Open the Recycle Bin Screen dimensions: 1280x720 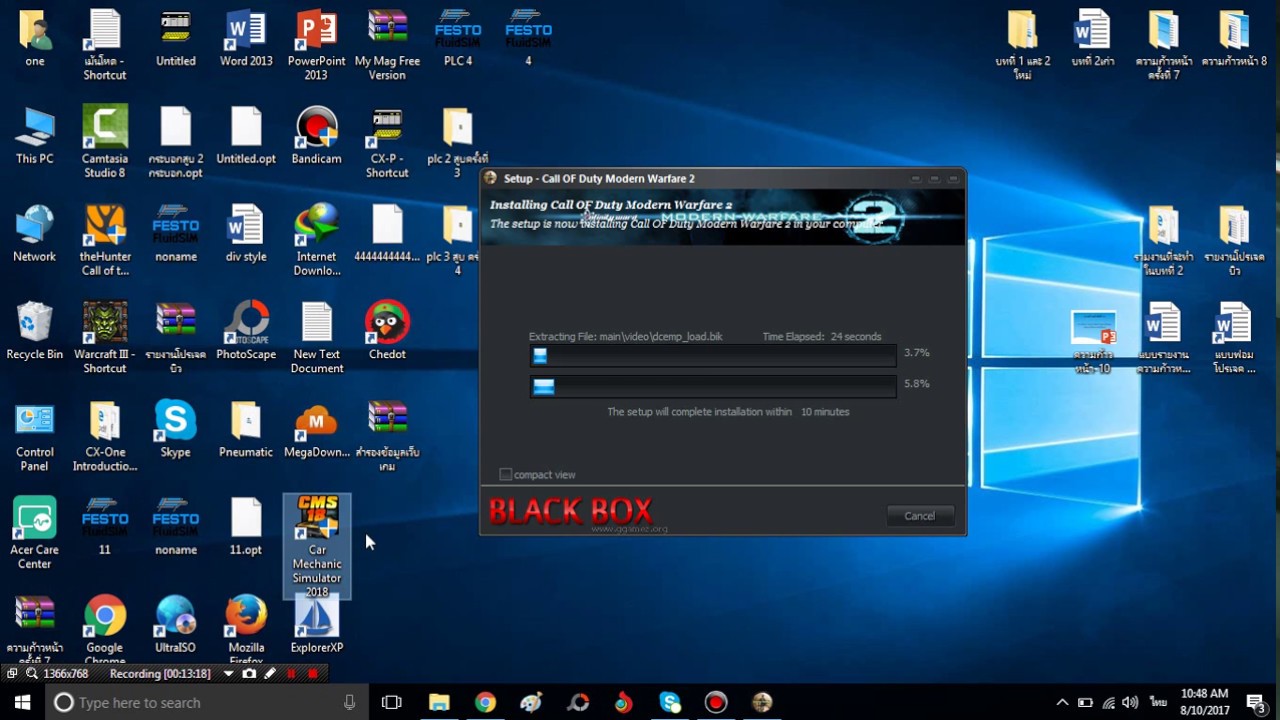(x=35, y=331)
